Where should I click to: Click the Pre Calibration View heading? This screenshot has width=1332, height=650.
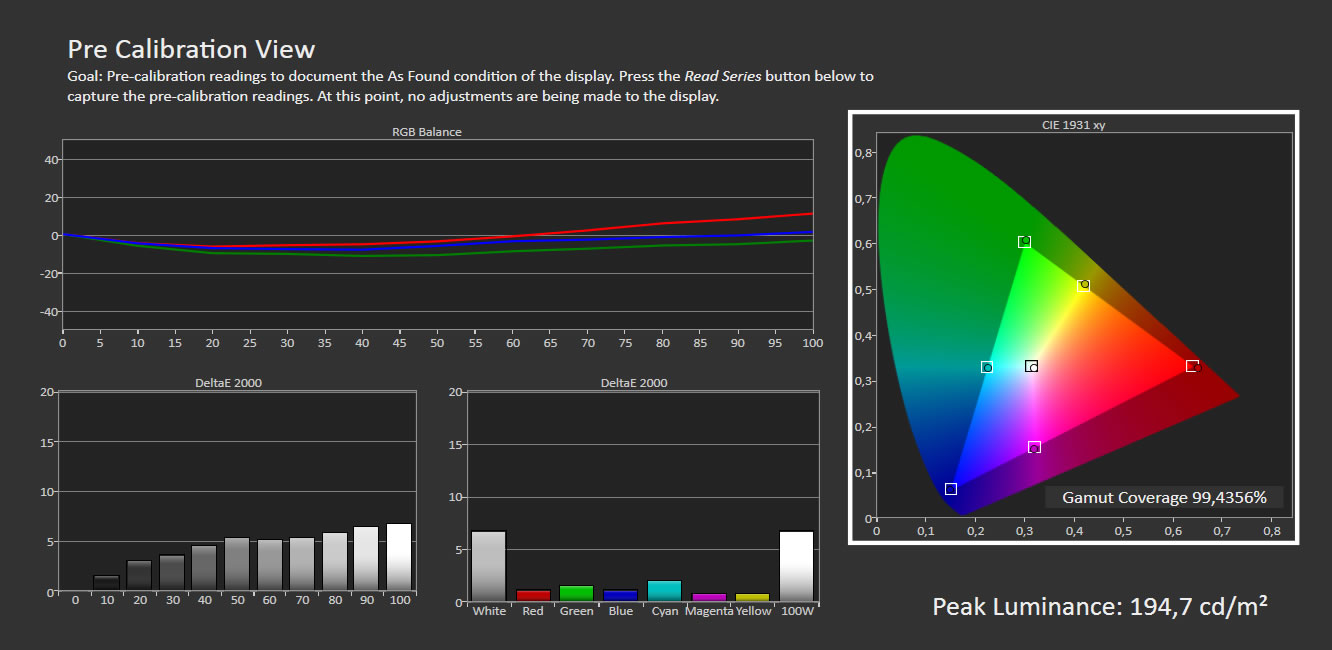[191, 49]
